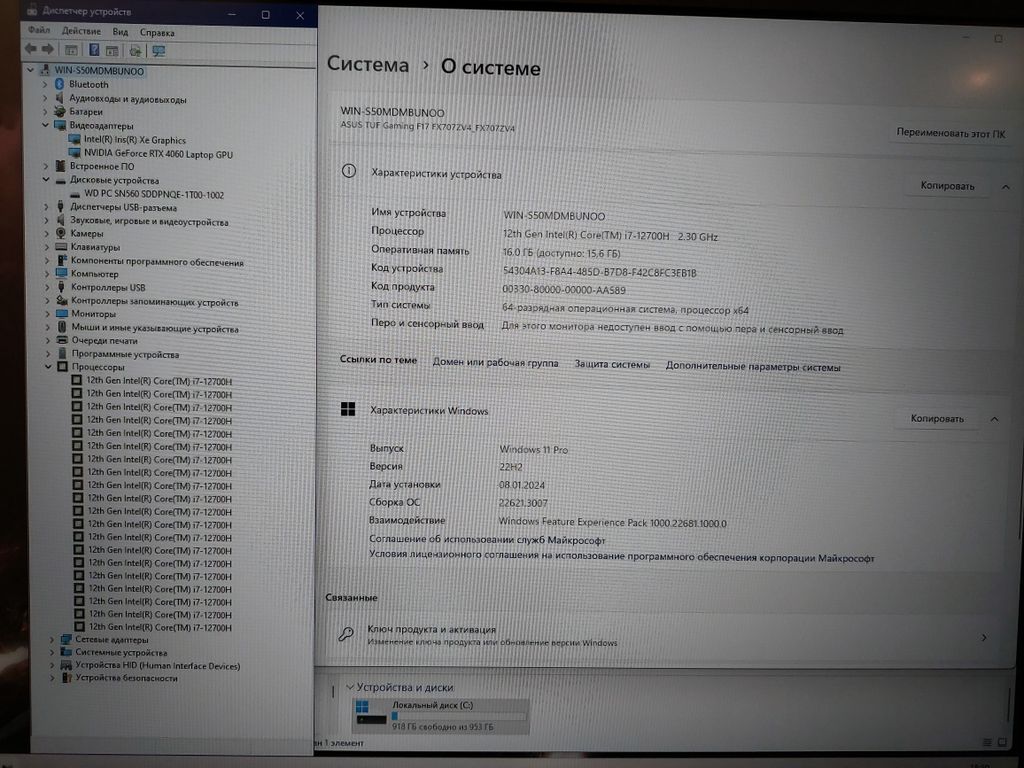Image resolution: width=1024 pixels, height=768 pixels.
Task: Select NVIDIA GeForce RTX 4060 Laptop GPU
Action: (x=158, y=154)
